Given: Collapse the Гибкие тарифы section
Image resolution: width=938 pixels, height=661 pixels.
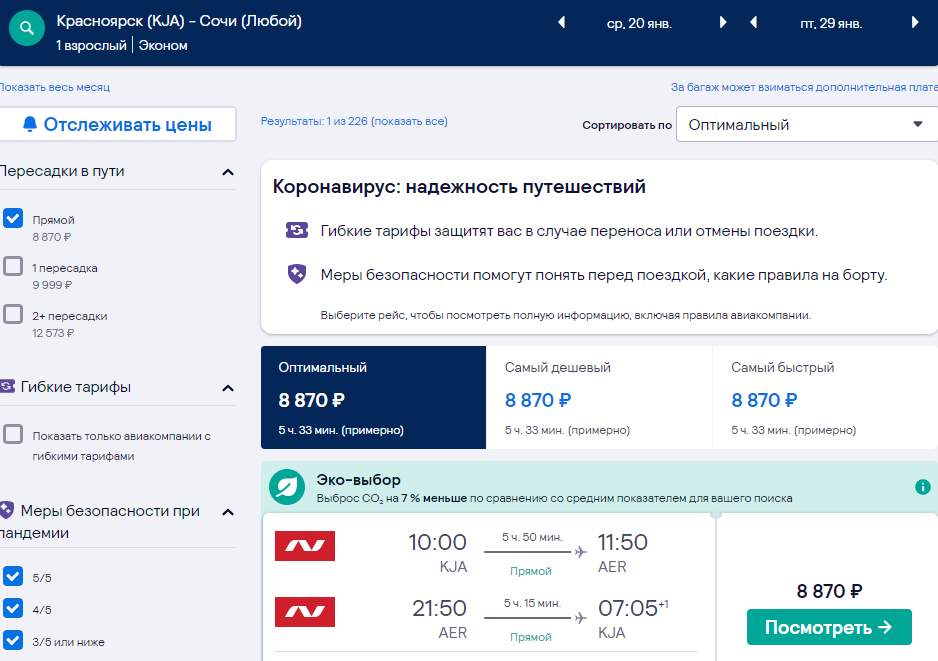Looking at the screenshot, I should [228, 388].
